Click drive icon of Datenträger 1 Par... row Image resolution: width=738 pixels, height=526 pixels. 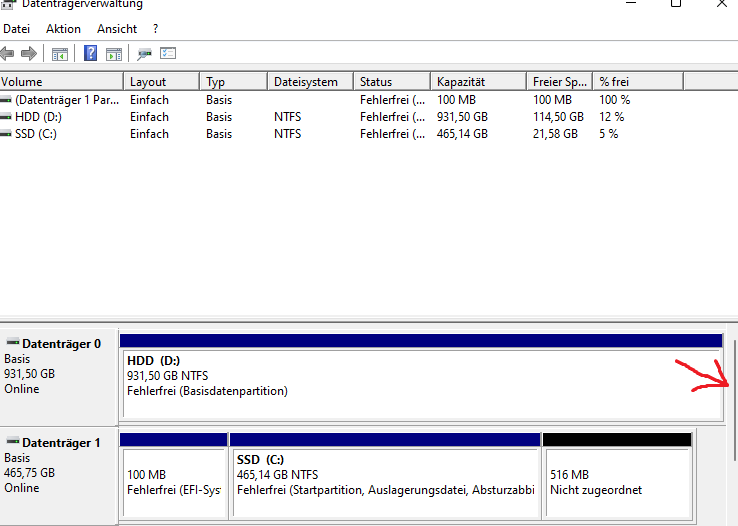(6, 100)
